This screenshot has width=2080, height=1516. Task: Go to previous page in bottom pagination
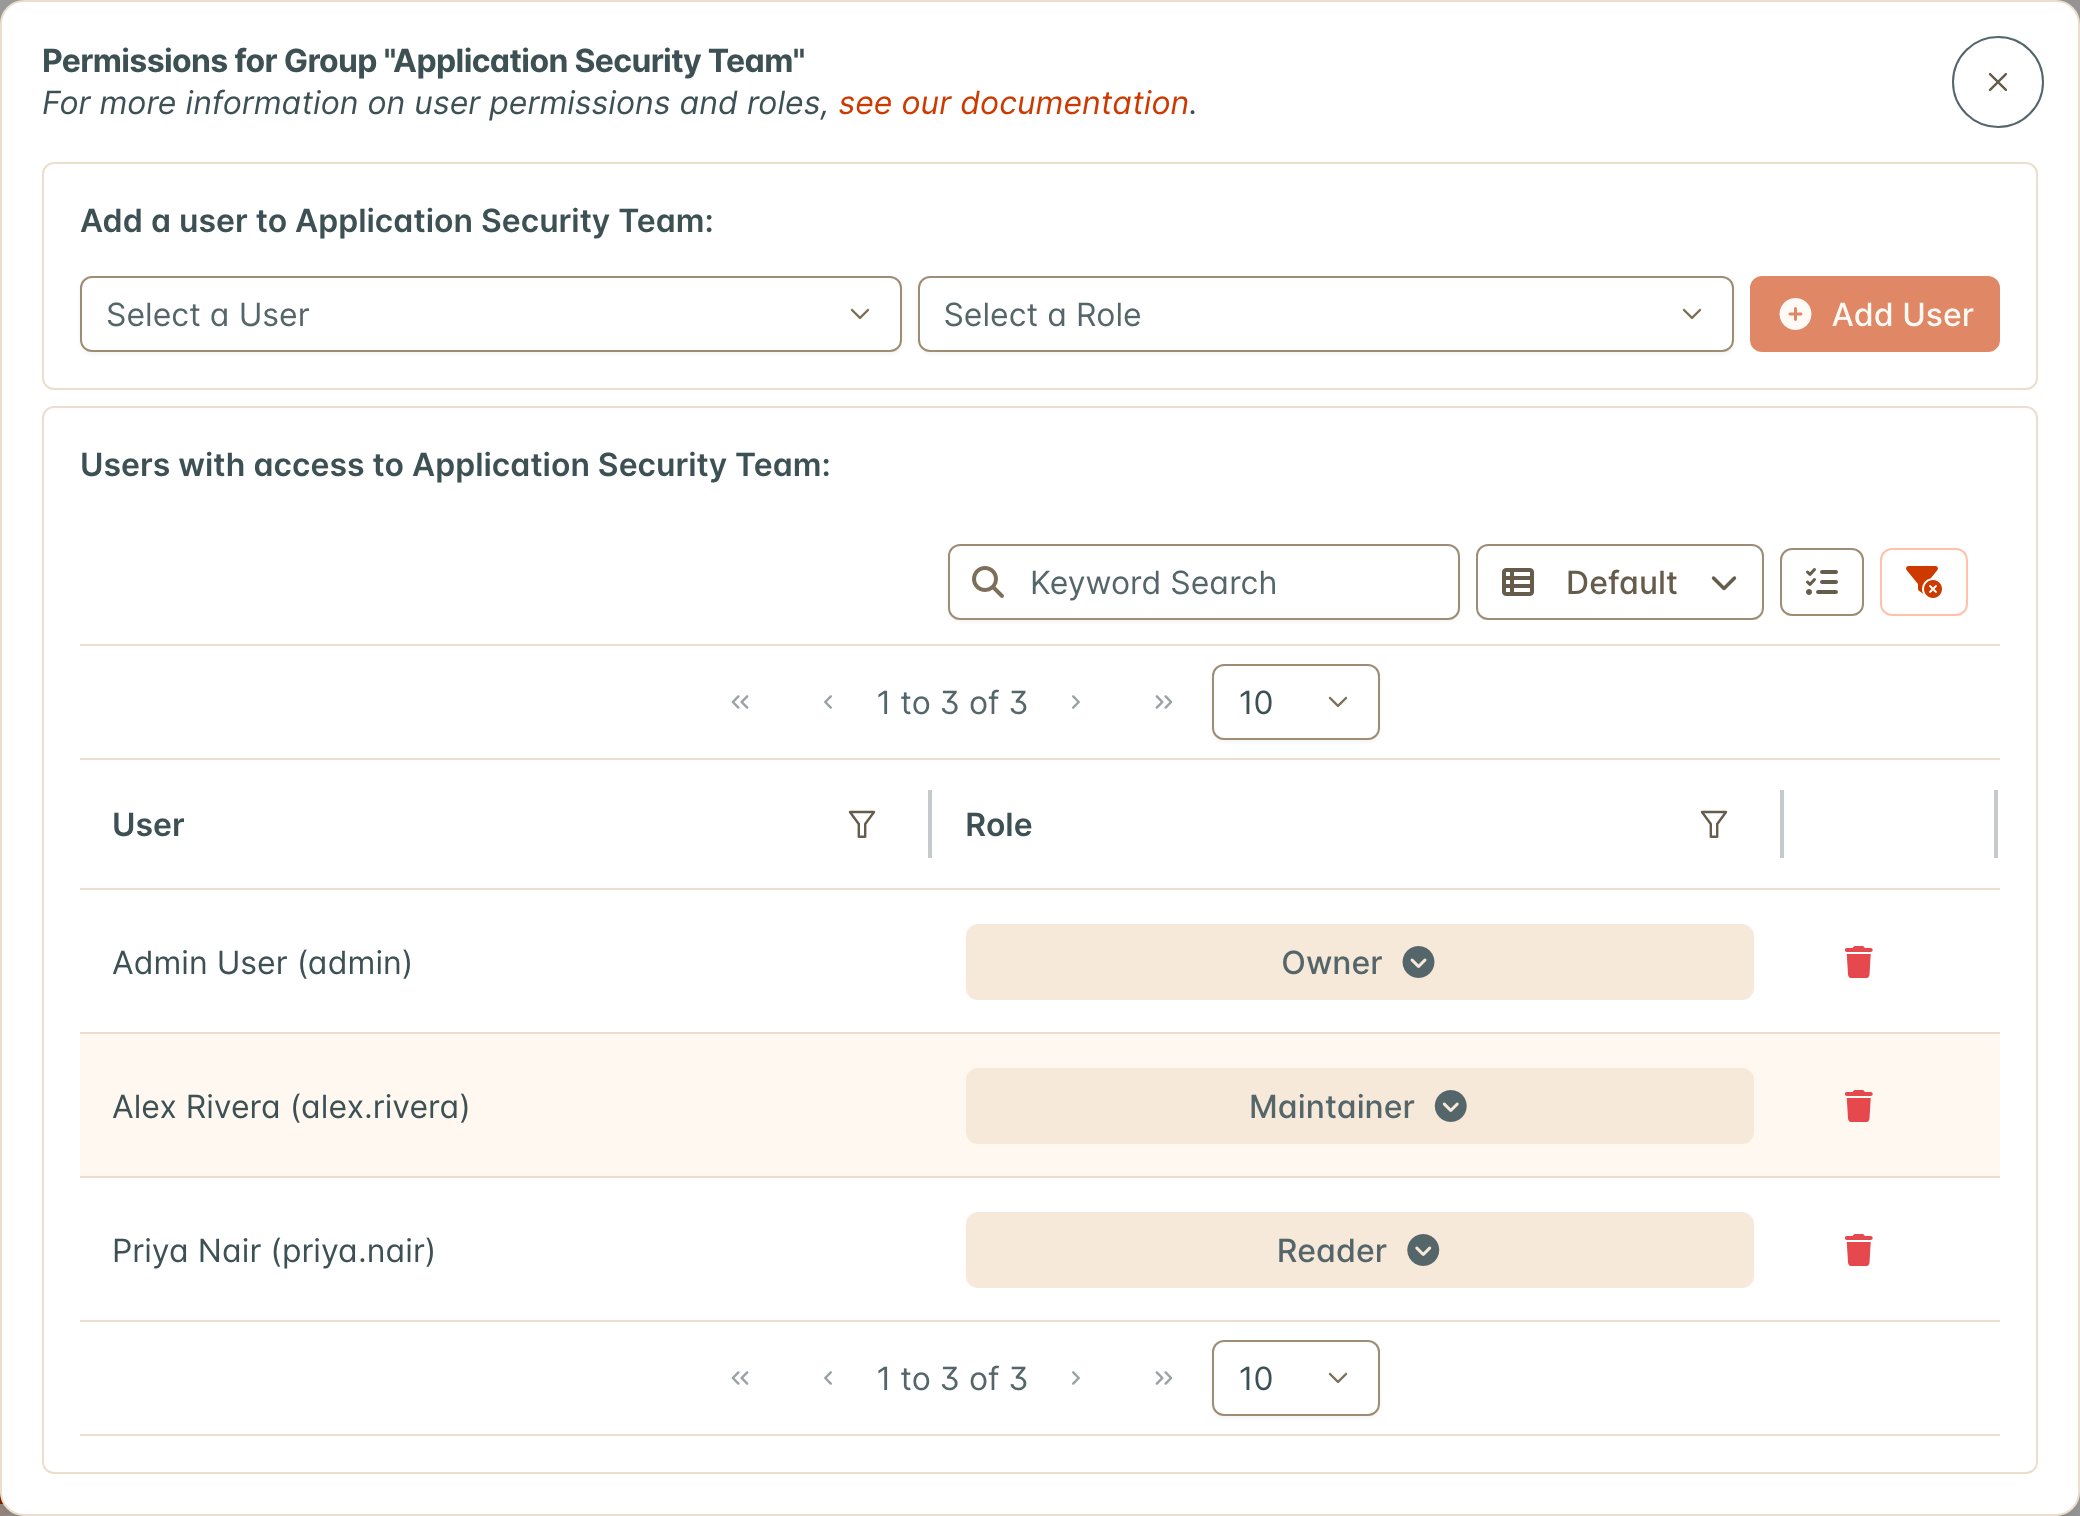tap(828, 1378)
